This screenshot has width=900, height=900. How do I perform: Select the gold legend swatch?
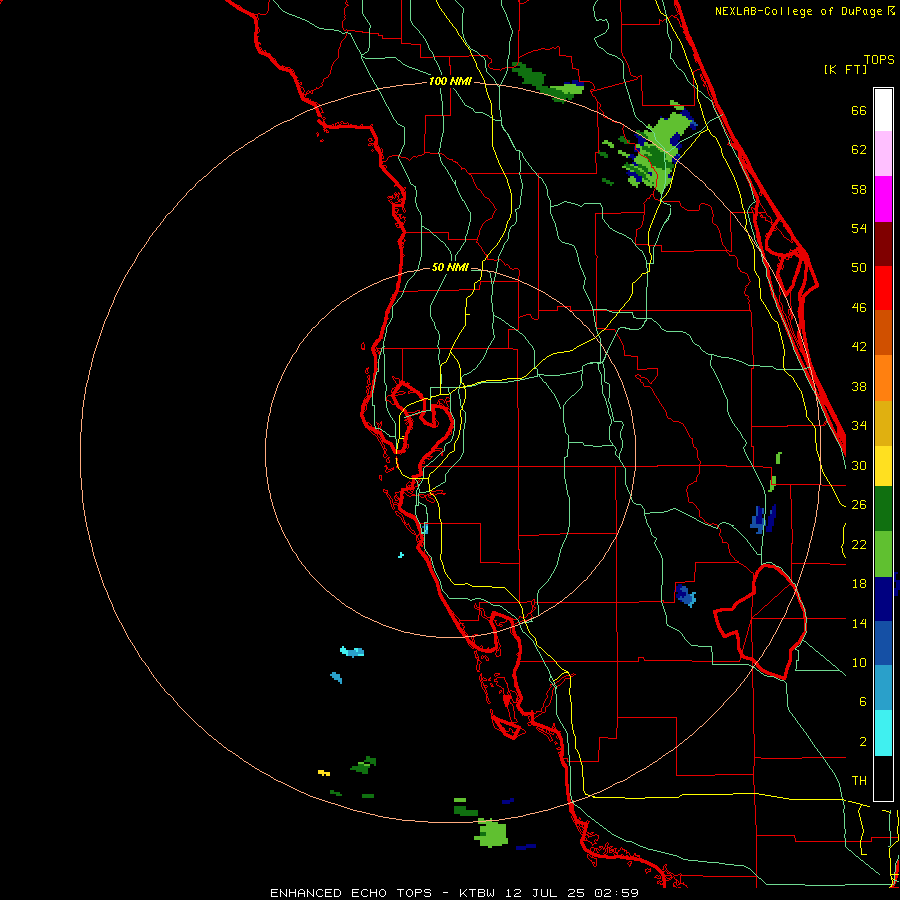pos(883,423)
